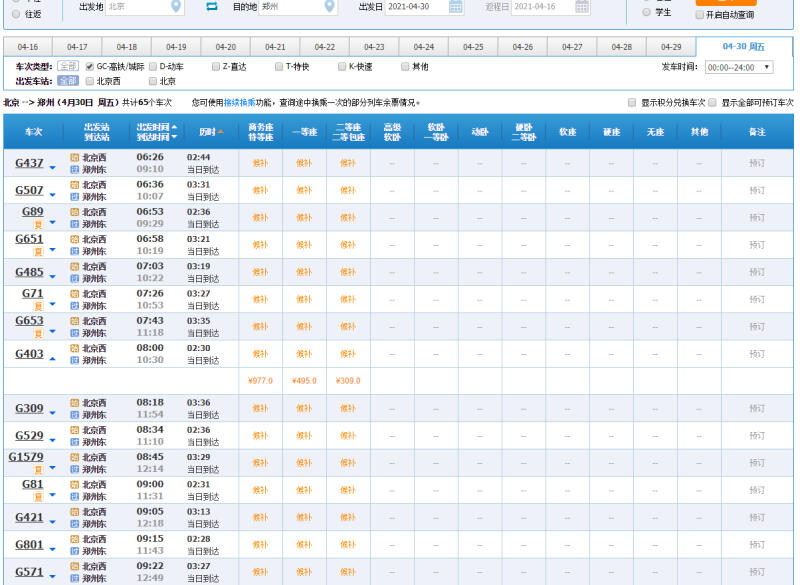Uncheck the GC-高铁/城际 train type checkbox
800x585 pixels.
[90, 66]
